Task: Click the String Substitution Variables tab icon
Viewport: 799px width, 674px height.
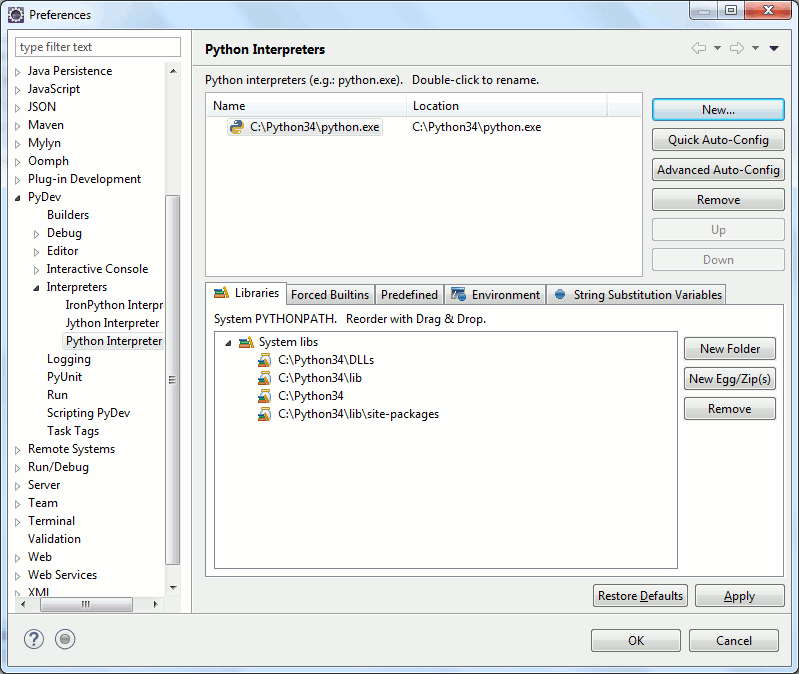Action: [x=560, y=294]
